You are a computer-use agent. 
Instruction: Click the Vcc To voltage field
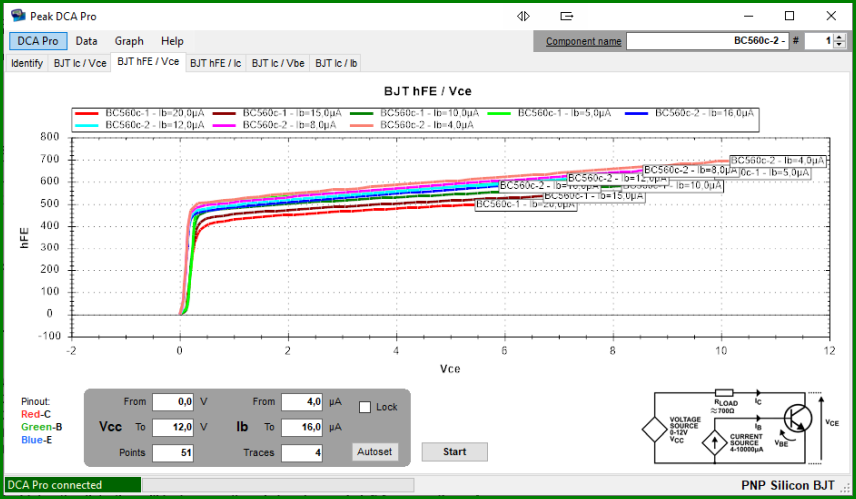pyautogui.click(x=173, y=427)
